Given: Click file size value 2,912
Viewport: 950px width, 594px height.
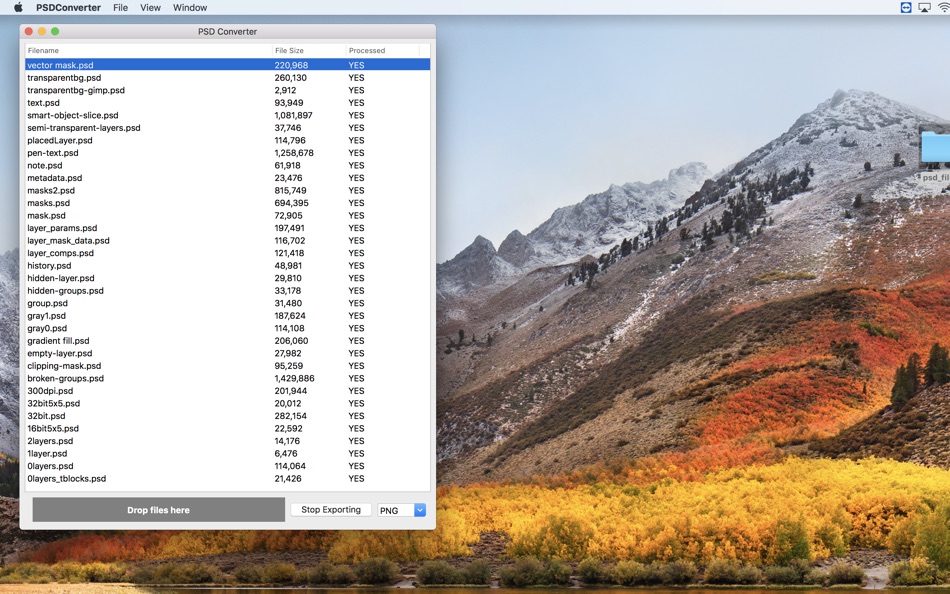Looking at the screenshot, I should (285, 90).
